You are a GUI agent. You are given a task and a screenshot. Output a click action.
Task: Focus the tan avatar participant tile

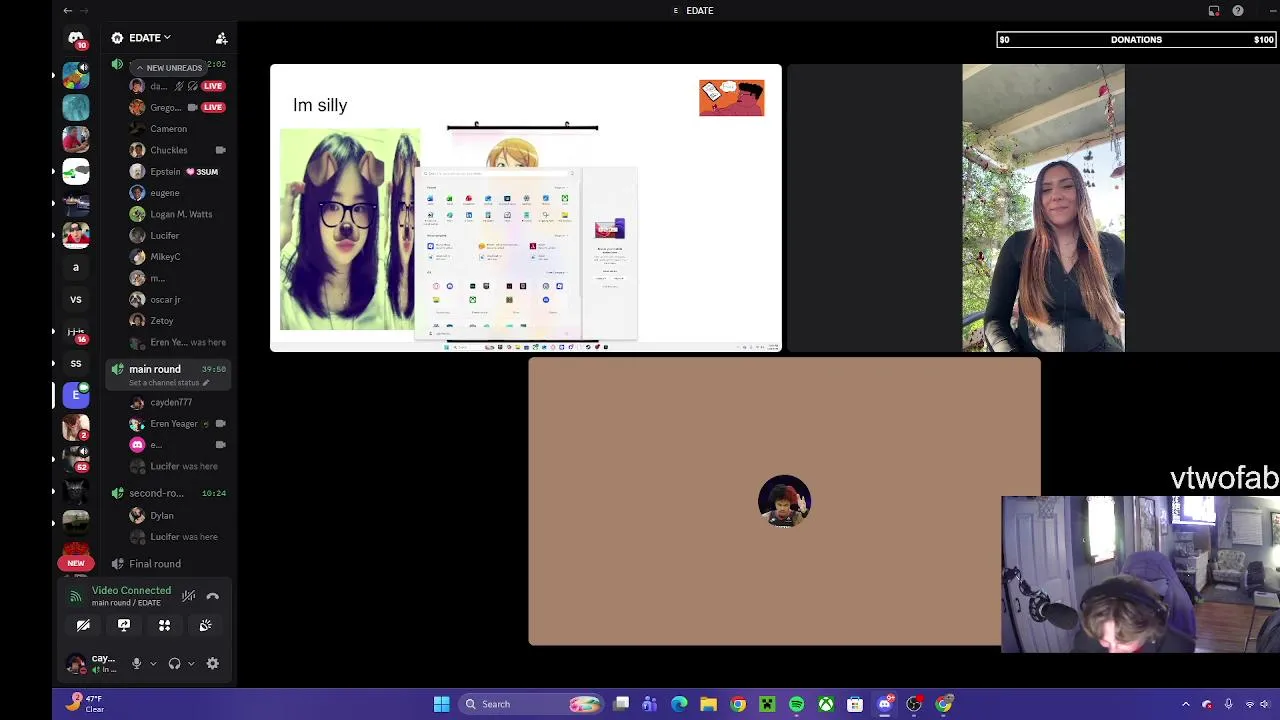tap(784, 502)
